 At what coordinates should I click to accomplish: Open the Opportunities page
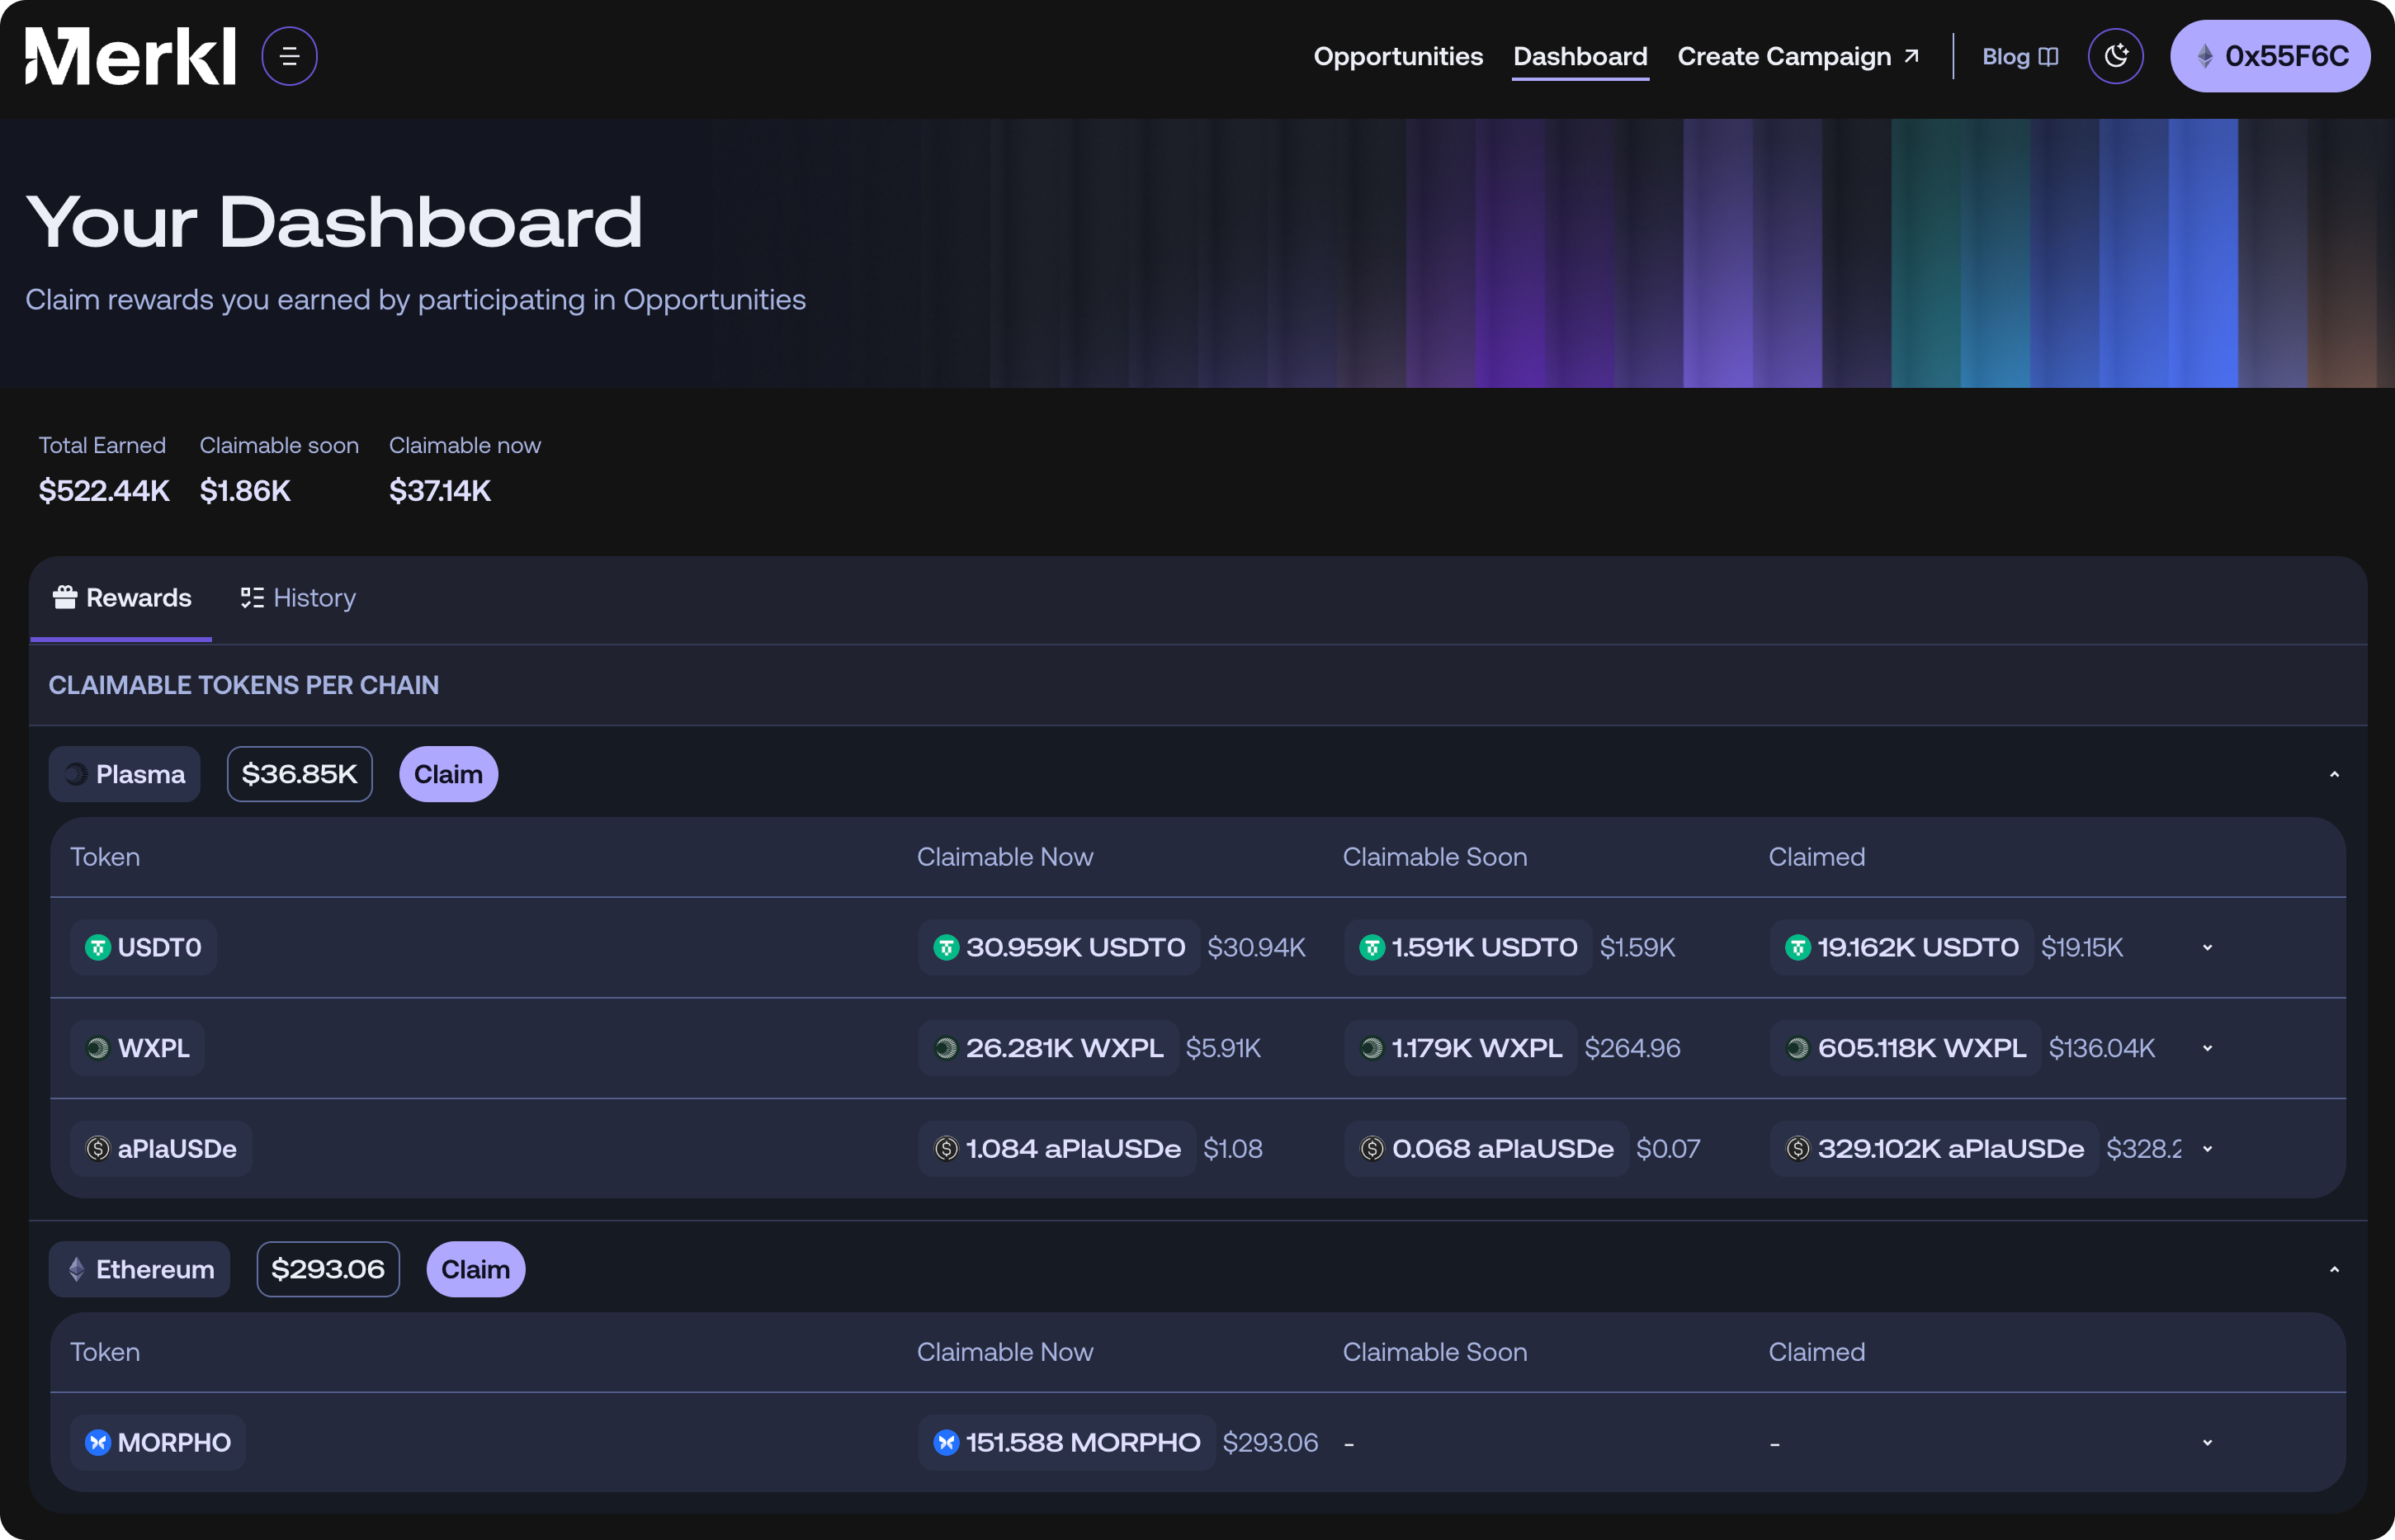pos(1397,56)
